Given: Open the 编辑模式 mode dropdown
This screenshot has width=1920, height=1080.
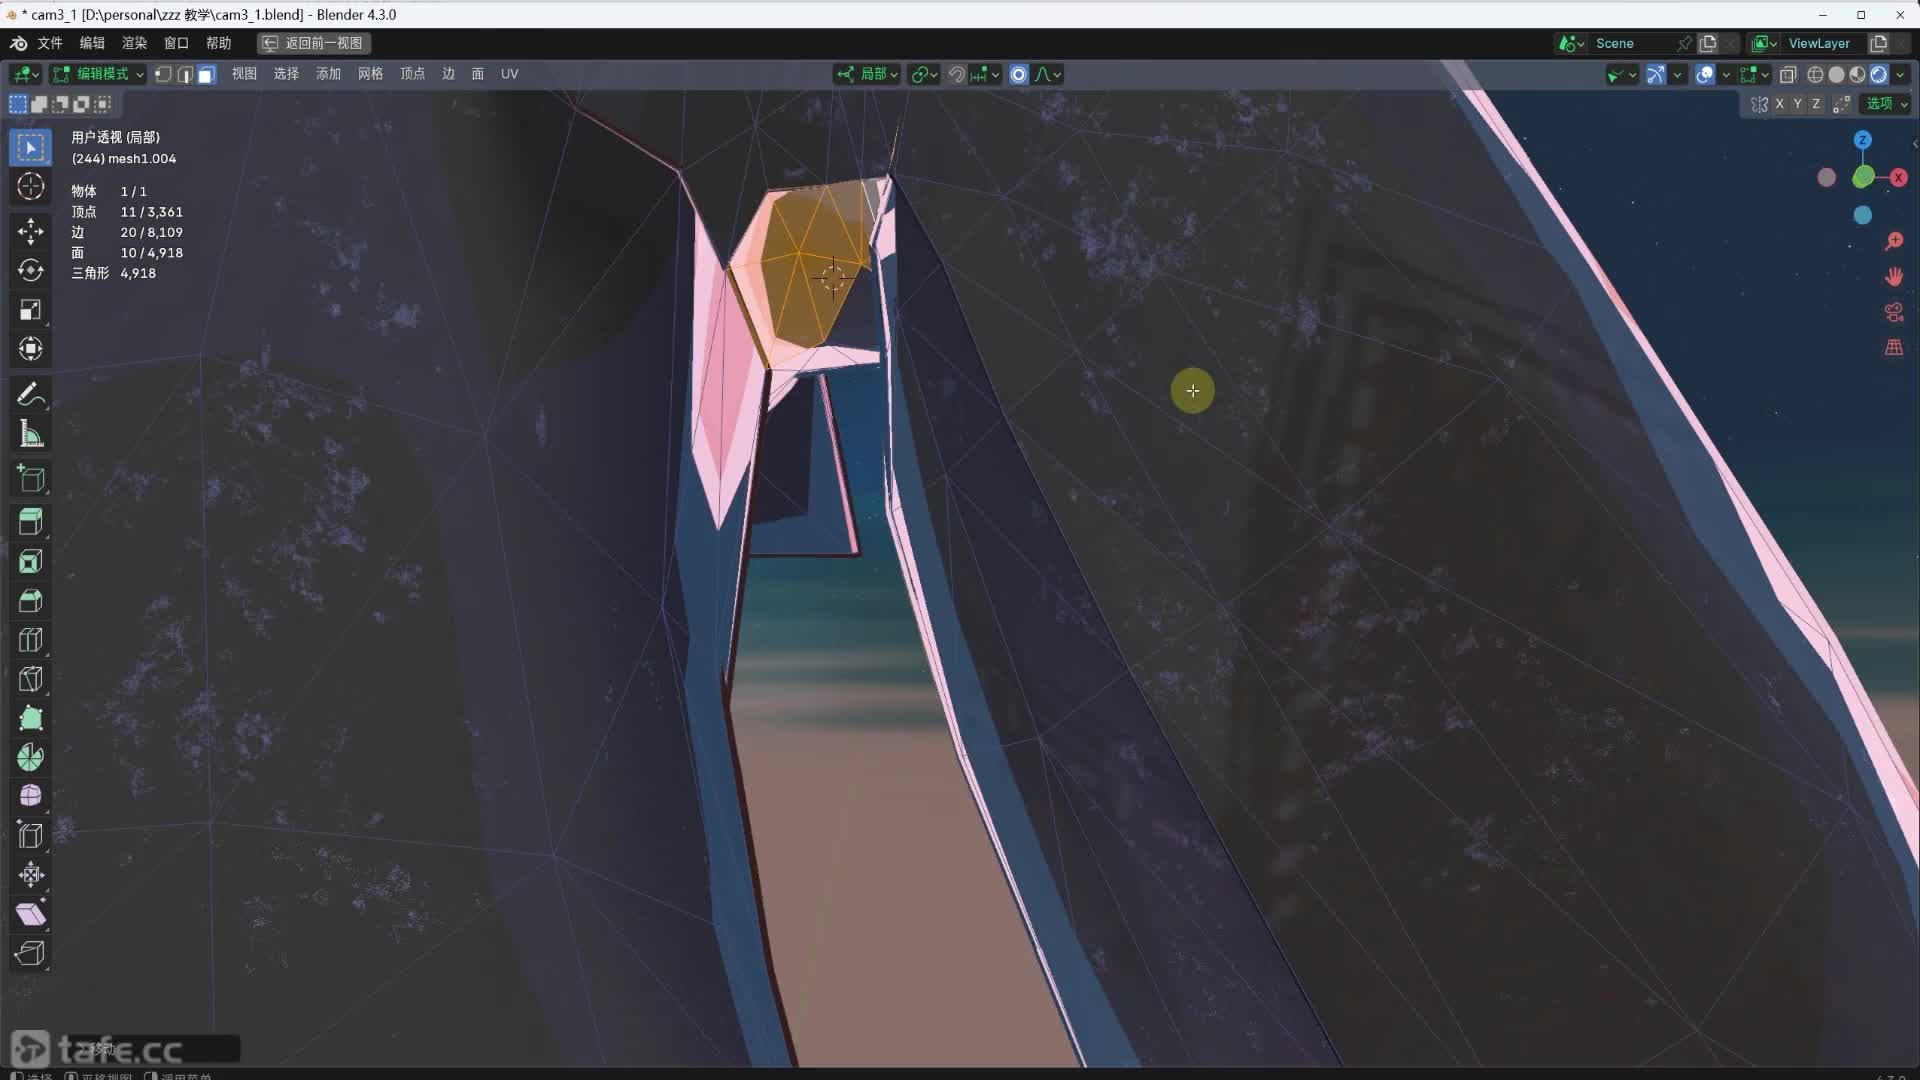Looking at the screenshot, I should [x=99, y=74].
